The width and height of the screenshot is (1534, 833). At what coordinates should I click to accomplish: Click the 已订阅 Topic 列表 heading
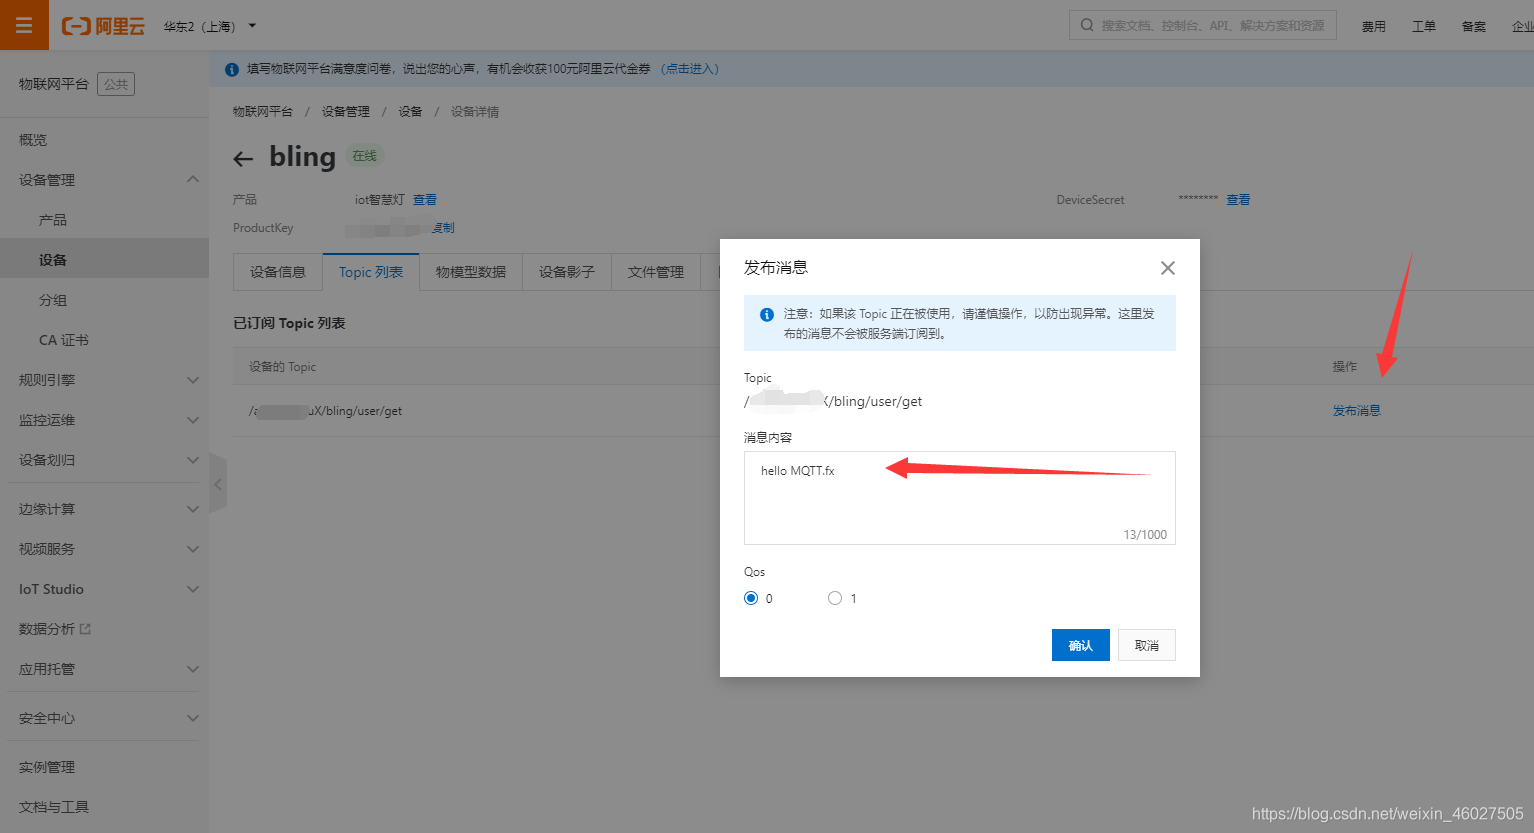point(289,323)
